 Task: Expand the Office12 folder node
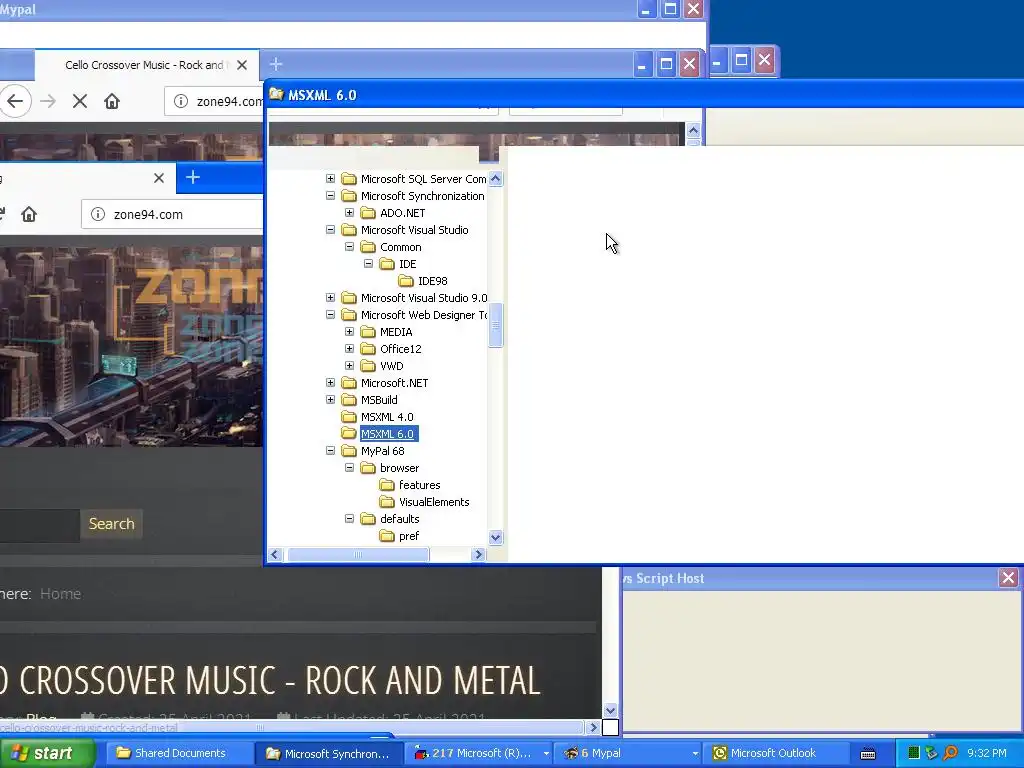point(349,348)
